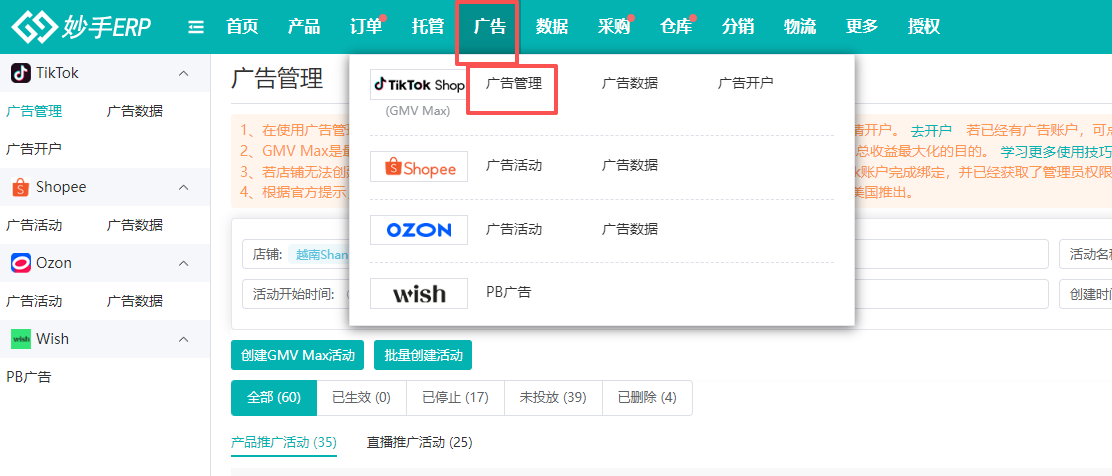Switch to the 未投放 (39) tab

click(553, 397)
